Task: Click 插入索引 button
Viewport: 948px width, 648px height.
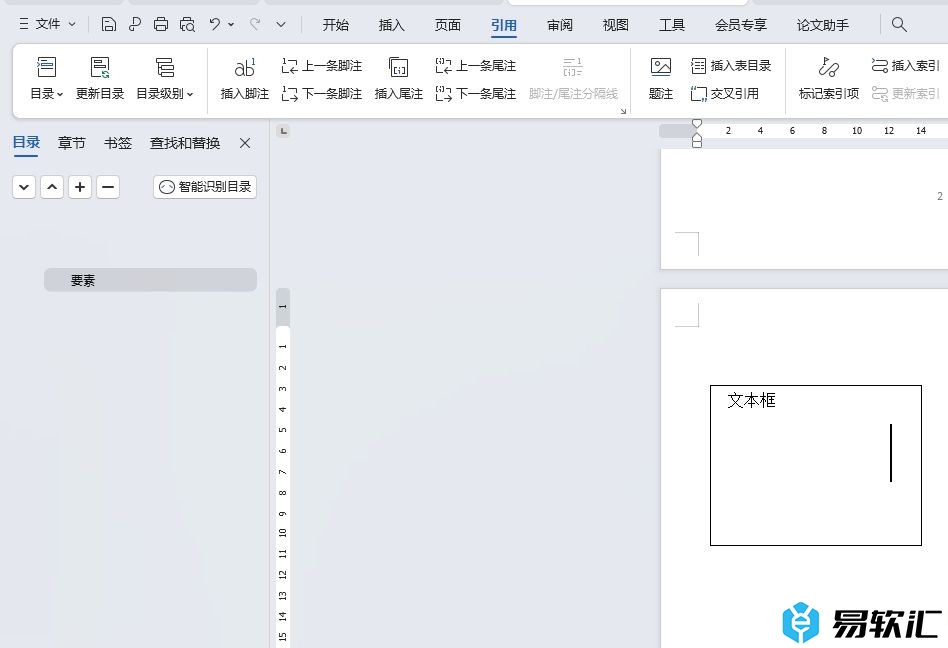Action: pos(905,65)
